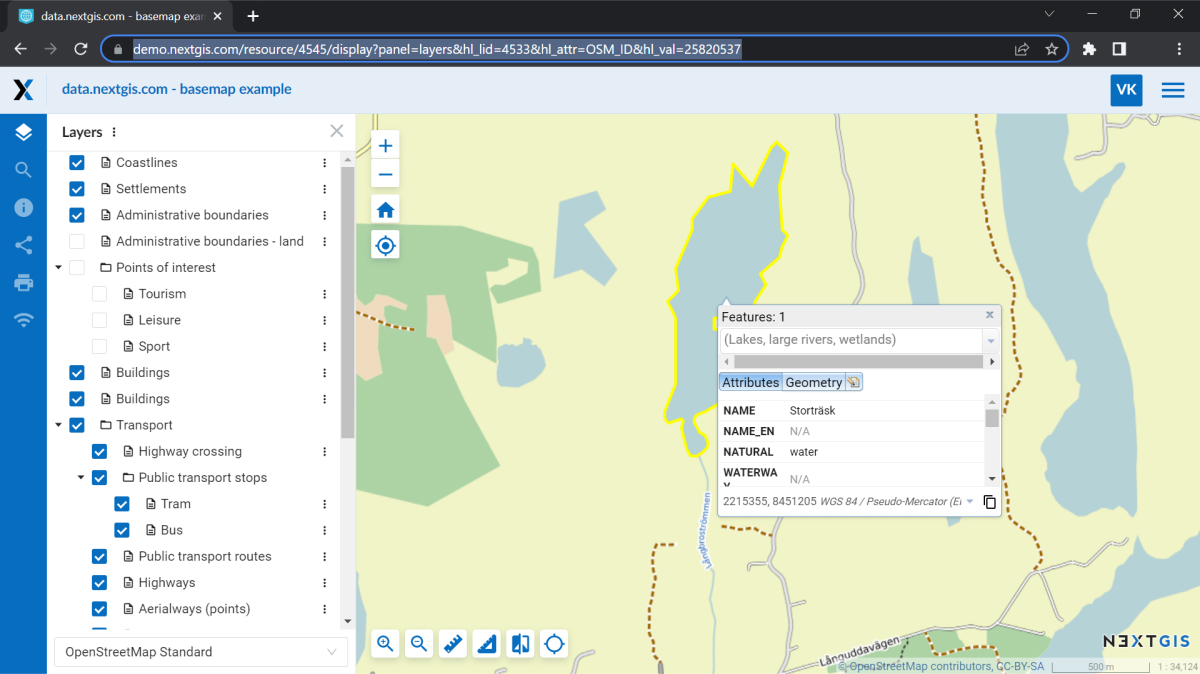
Task: Click the Share icon in the sidebar
Action: [x=23, y=245]
